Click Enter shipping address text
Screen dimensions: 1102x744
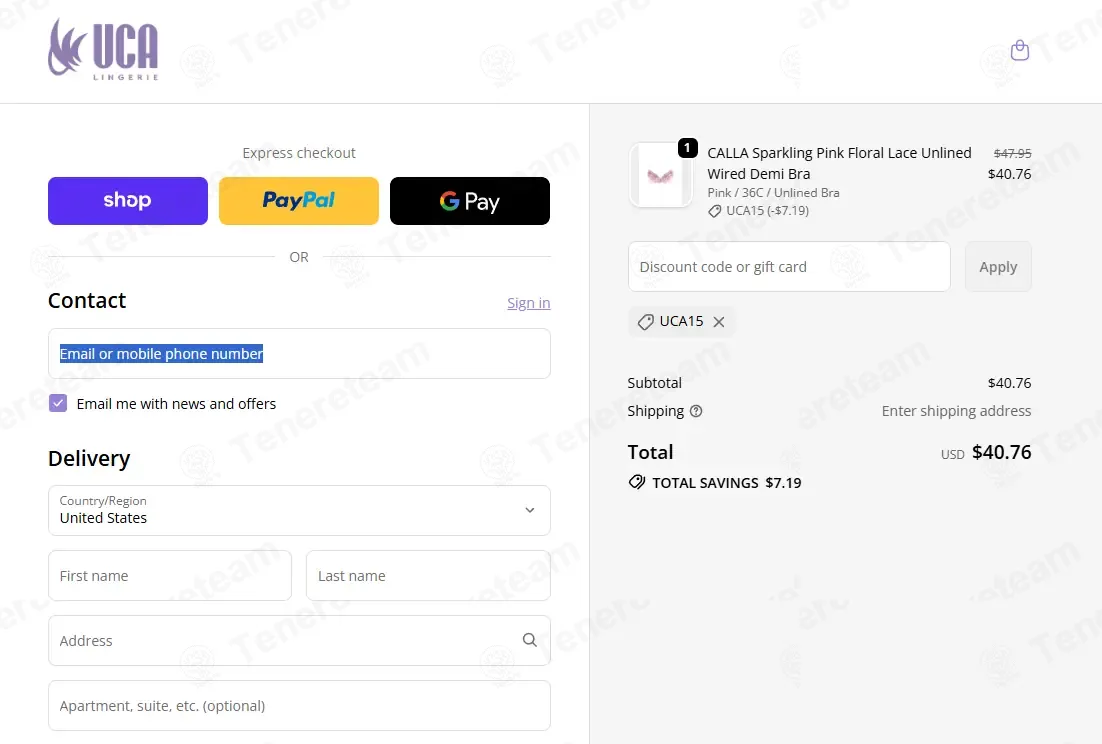pyautogui.click(x=957, y=411)
